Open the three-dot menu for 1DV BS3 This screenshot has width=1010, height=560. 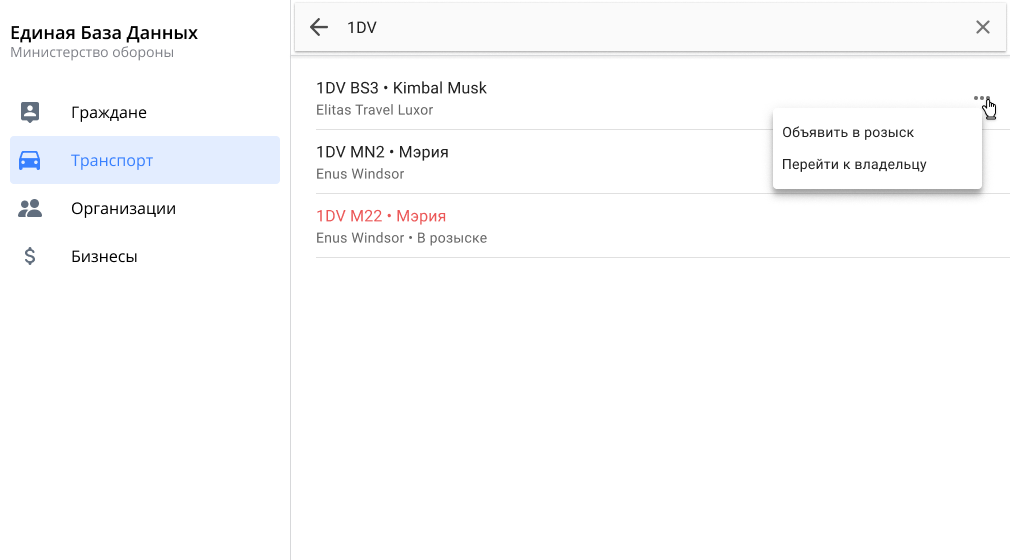point(981,98)
